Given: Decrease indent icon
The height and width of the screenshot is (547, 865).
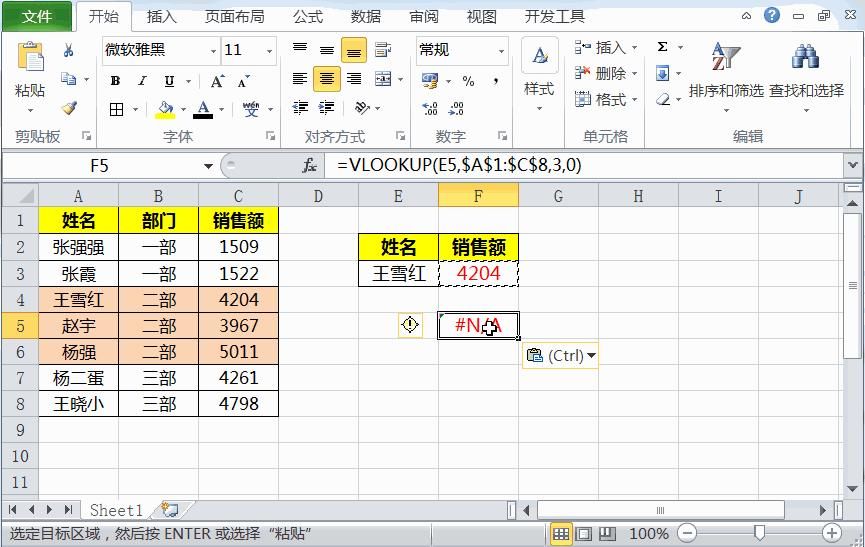Looking at the screenshot, I should click(x=300, y=107).
